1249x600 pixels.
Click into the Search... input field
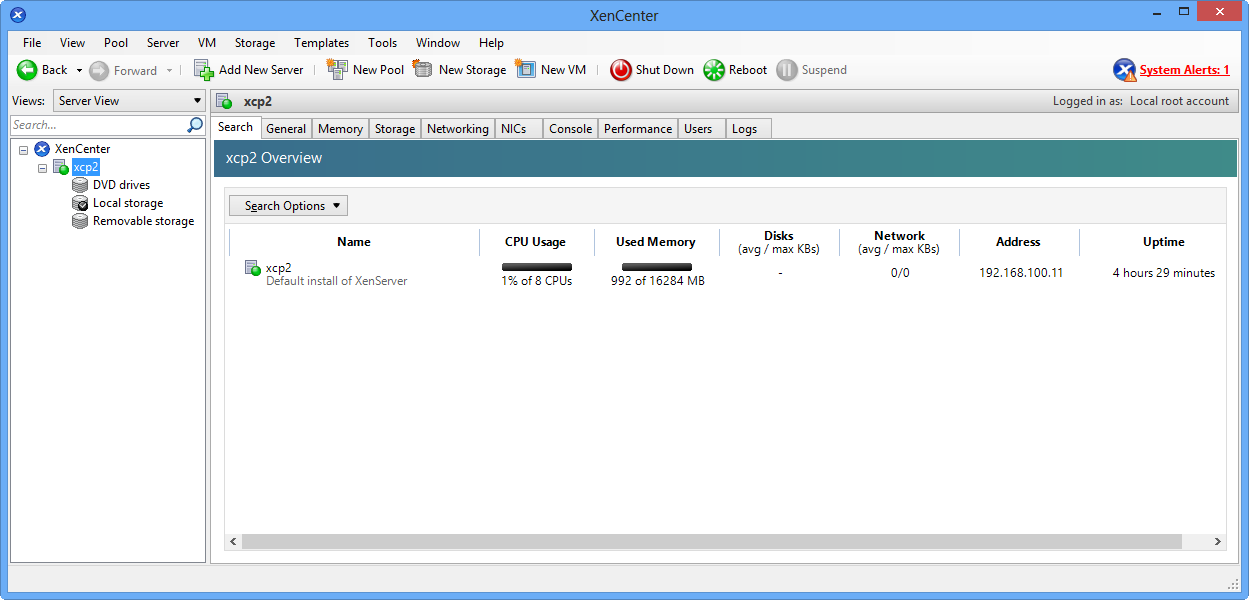pyautogui.click(x=98, y=125)
